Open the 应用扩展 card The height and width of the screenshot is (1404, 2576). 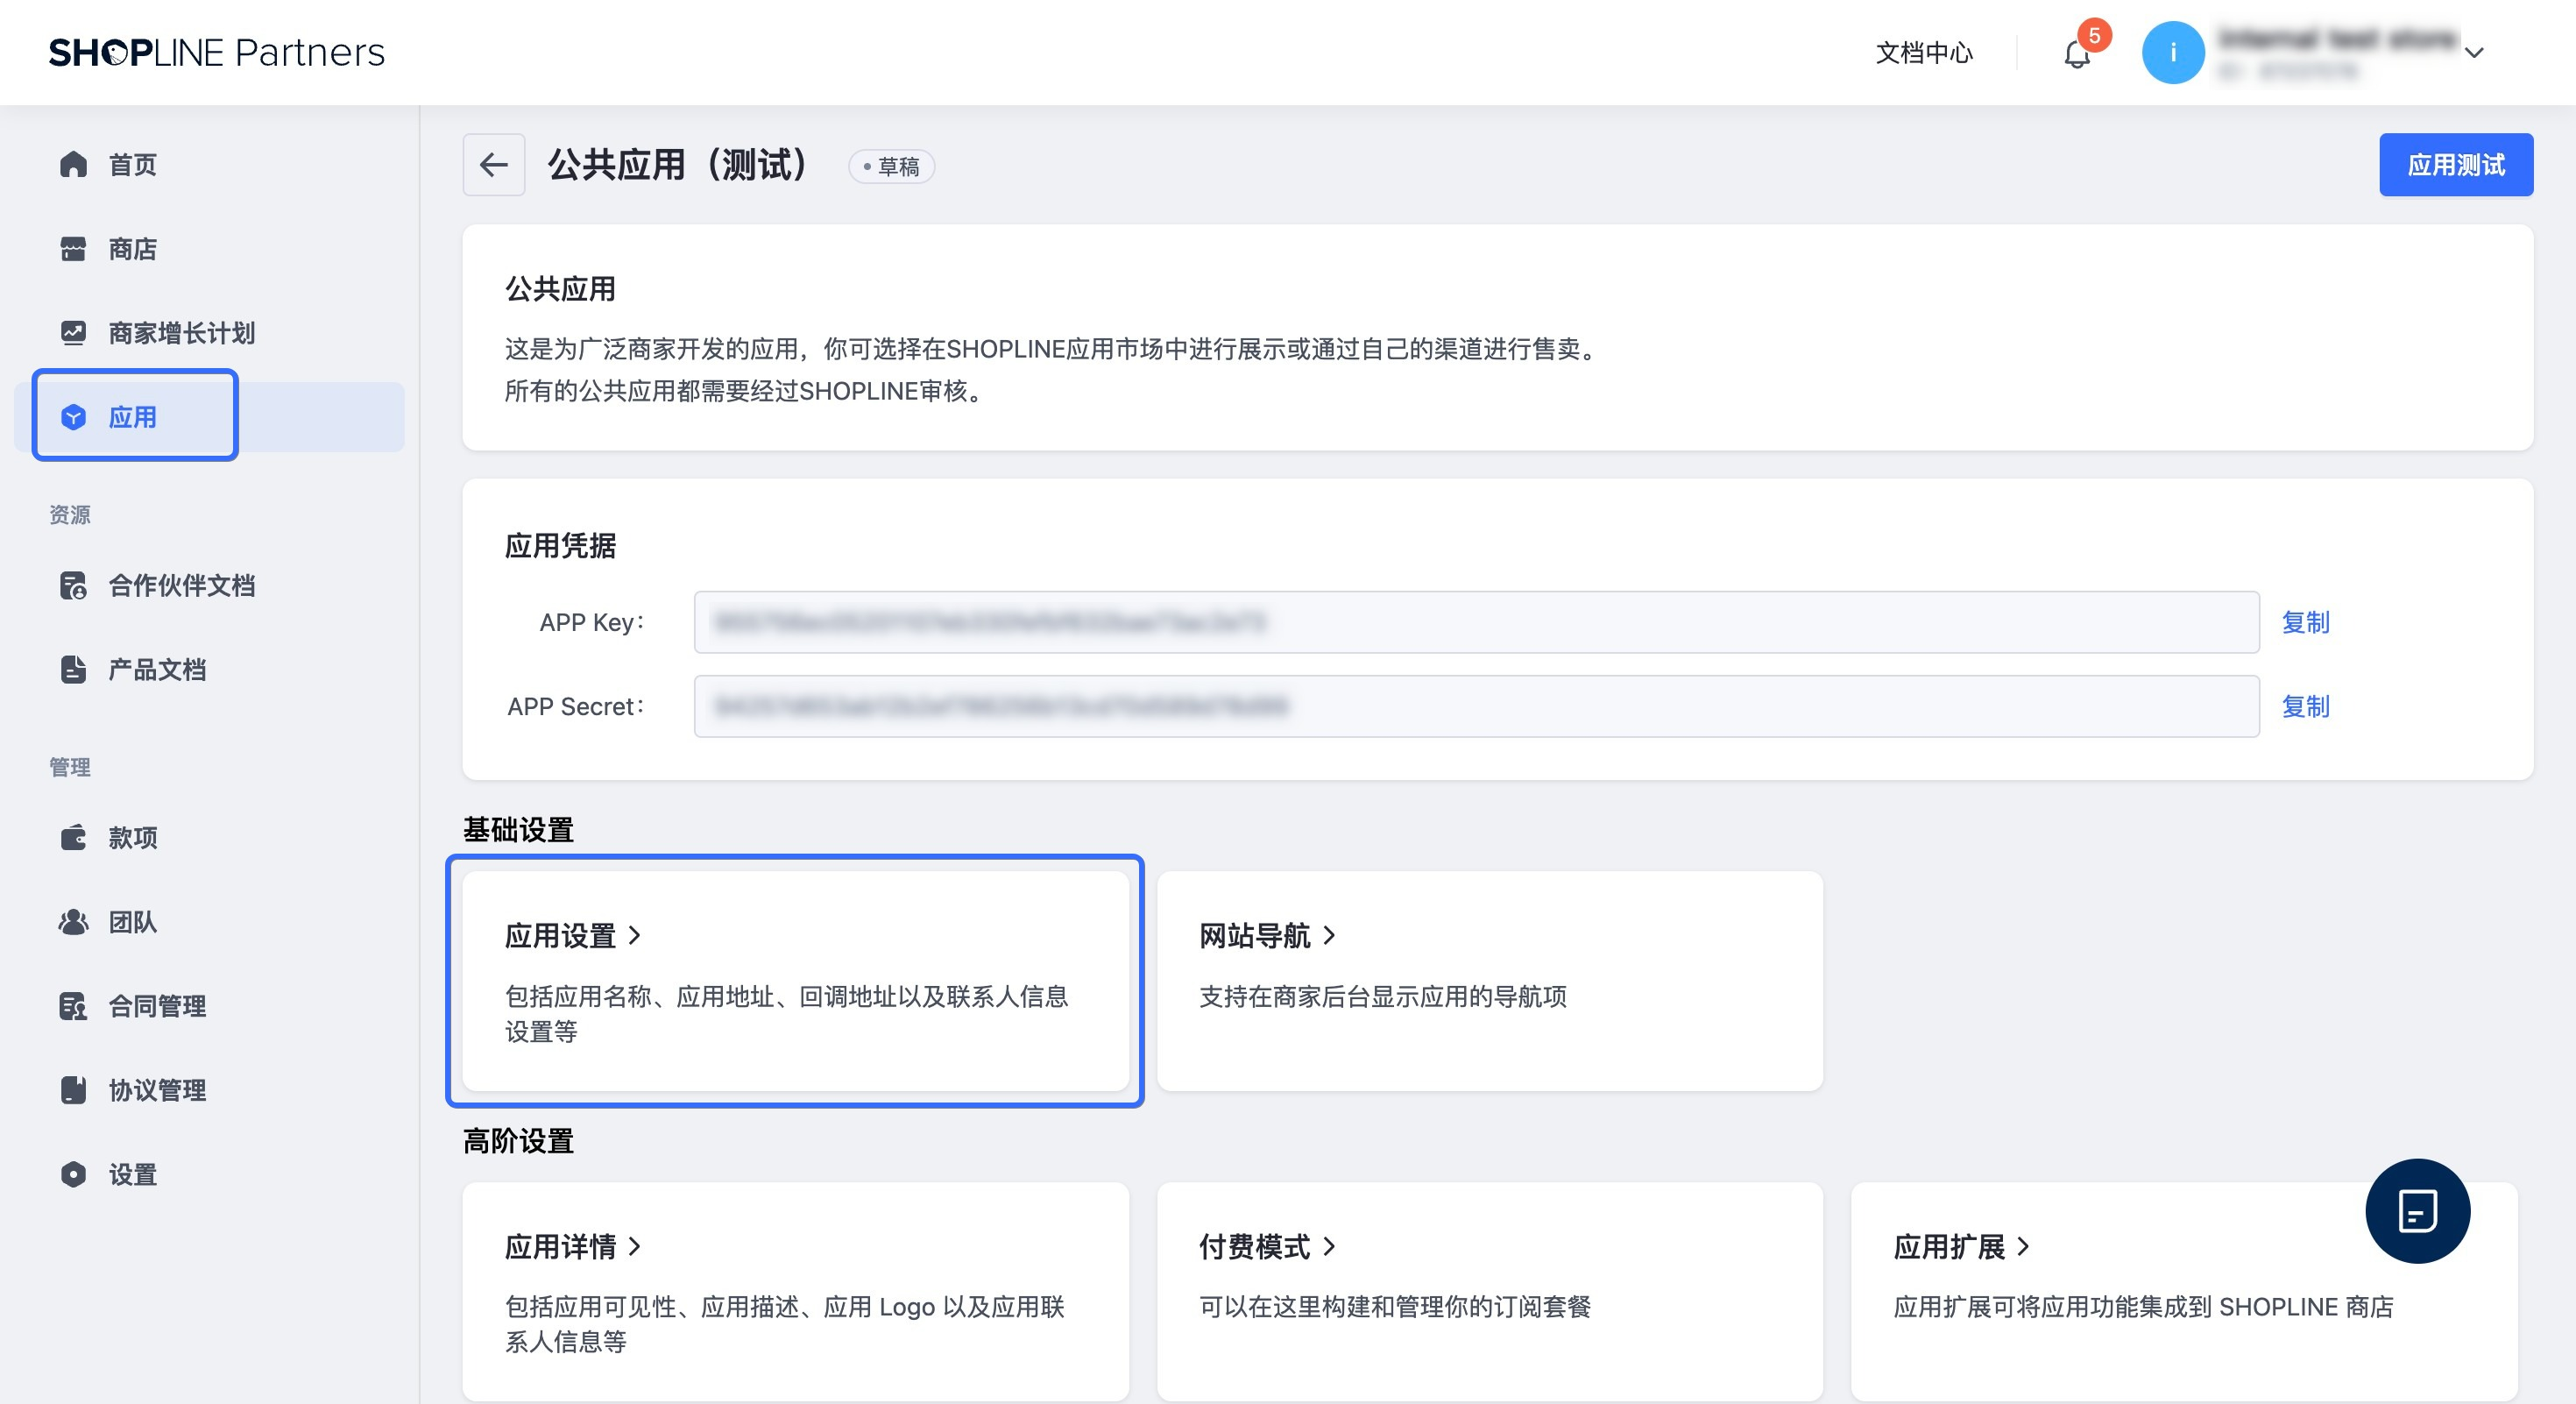pyautogui.click(x=2184, y=1291)
